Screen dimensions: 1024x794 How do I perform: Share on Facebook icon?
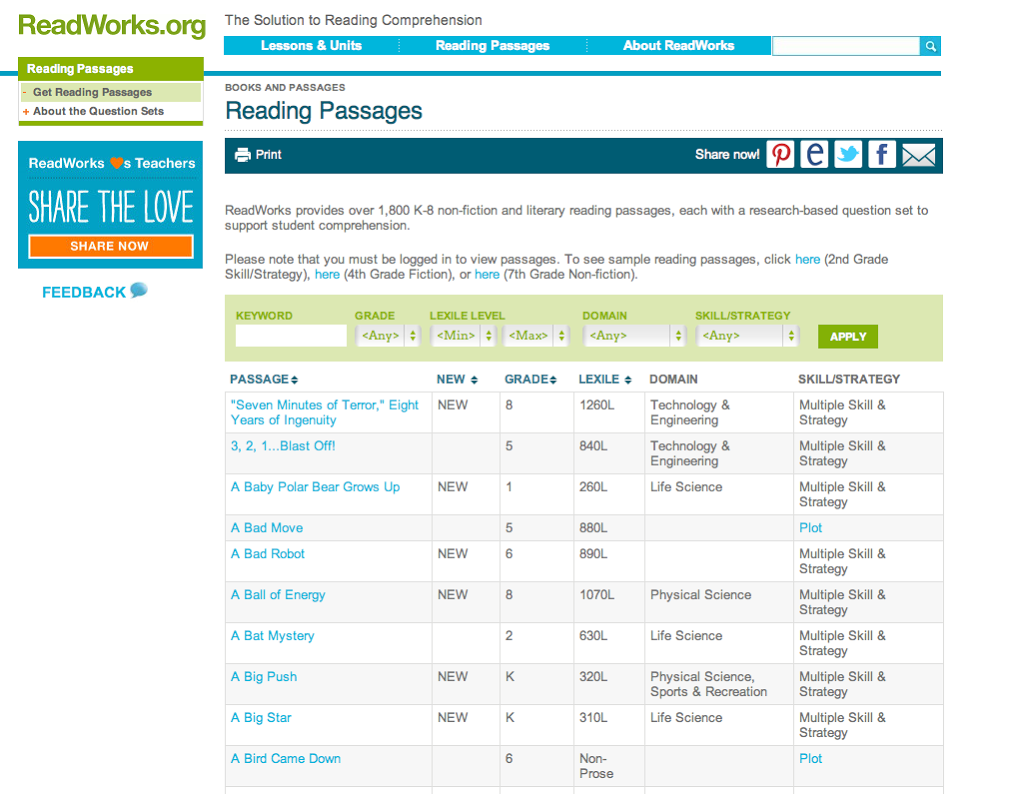(x=882, y=155)
